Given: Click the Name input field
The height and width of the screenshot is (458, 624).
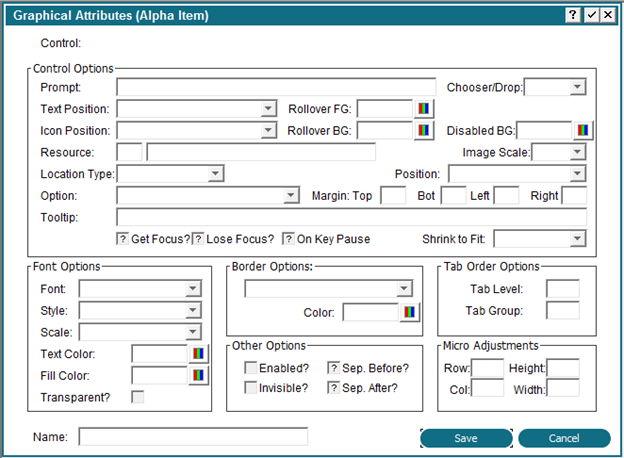Looking at the screenshot, I should 193,437.
